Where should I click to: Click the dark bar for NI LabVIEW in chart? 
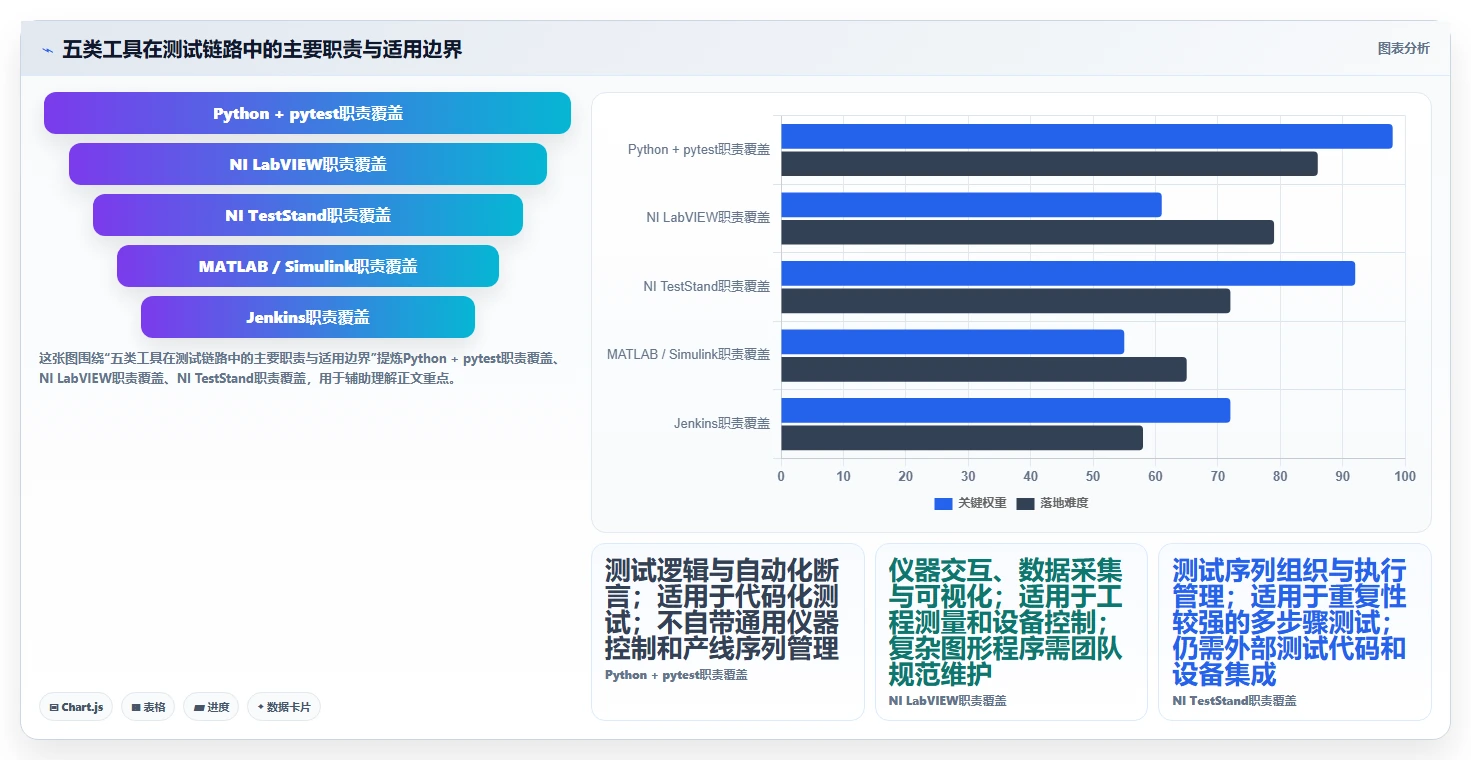click(x=1027, y=232)
